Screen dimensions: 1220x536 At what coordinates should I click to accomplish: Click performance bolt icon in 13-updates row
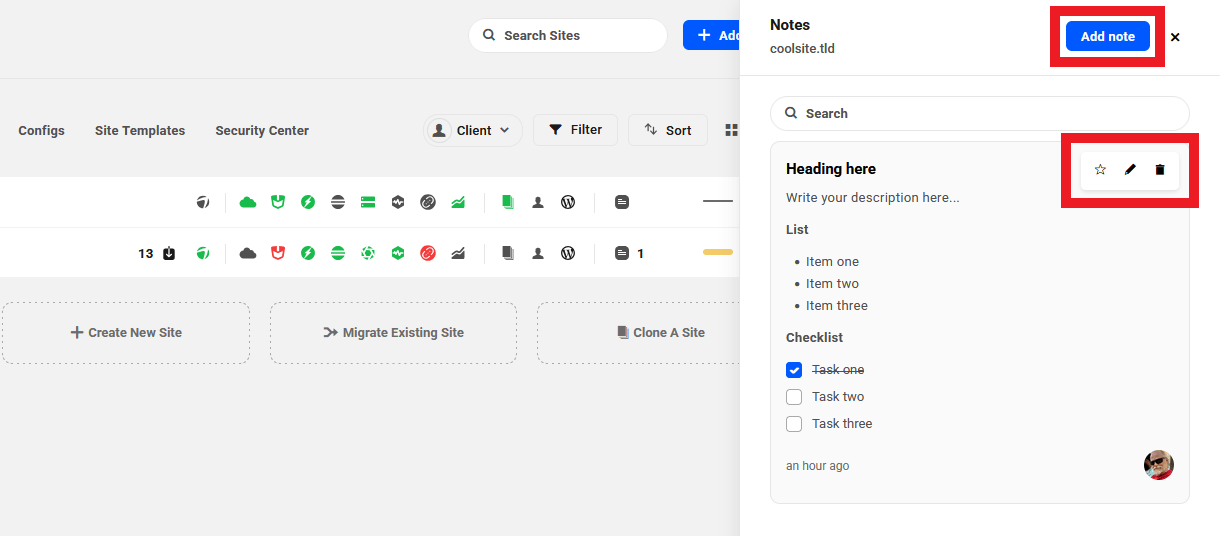click(x=308, y=254)
